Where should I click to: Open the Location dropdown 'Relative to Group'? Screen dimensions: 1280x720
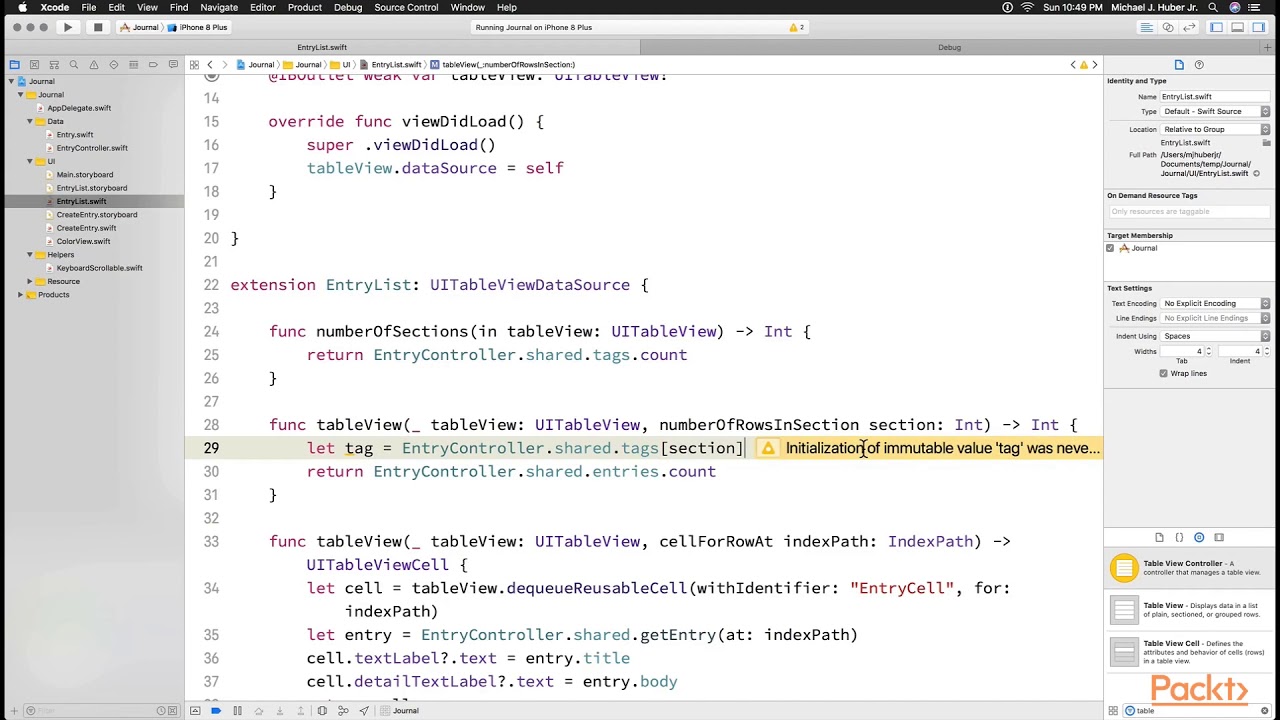point(1215,129)
